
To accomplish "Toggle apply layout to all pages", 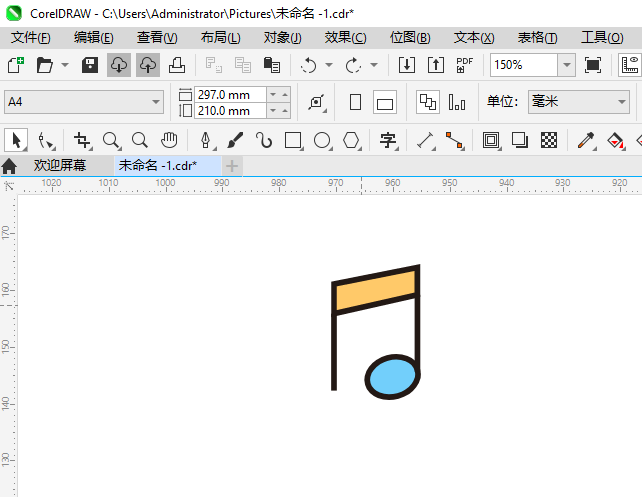I will [428, 102].
